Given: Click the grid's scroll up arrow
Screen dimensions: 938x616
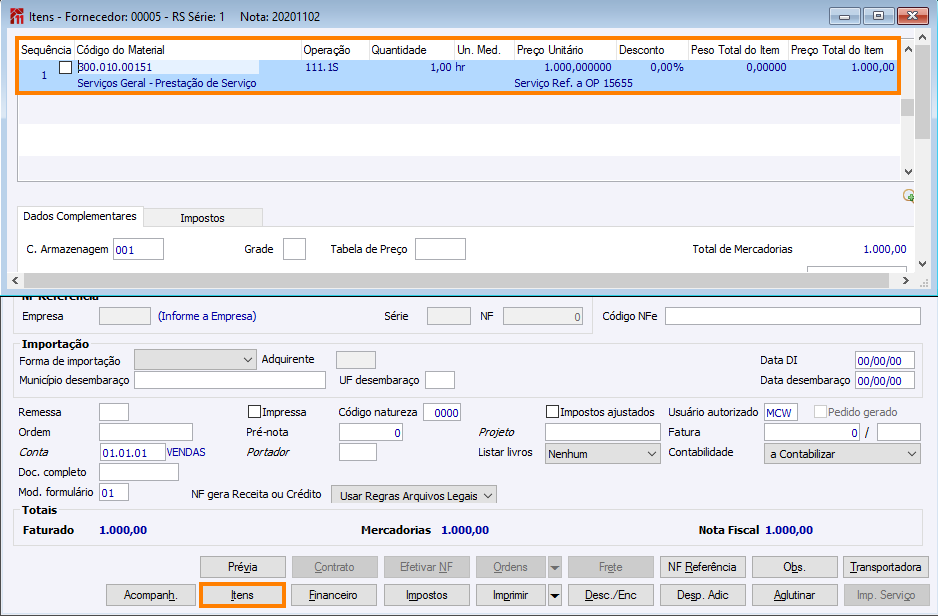Looking at the screenshot, I should click(x=908, y=48).
